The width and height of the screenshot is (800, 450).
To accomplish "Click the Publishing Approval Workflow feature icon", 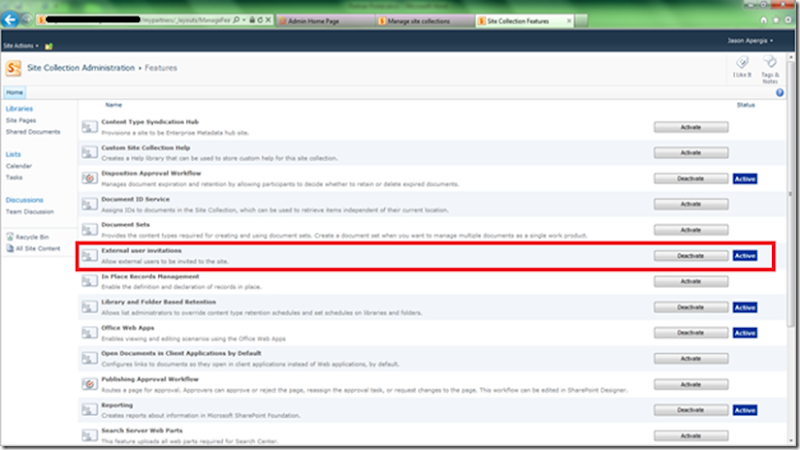I will click(90, 384).
